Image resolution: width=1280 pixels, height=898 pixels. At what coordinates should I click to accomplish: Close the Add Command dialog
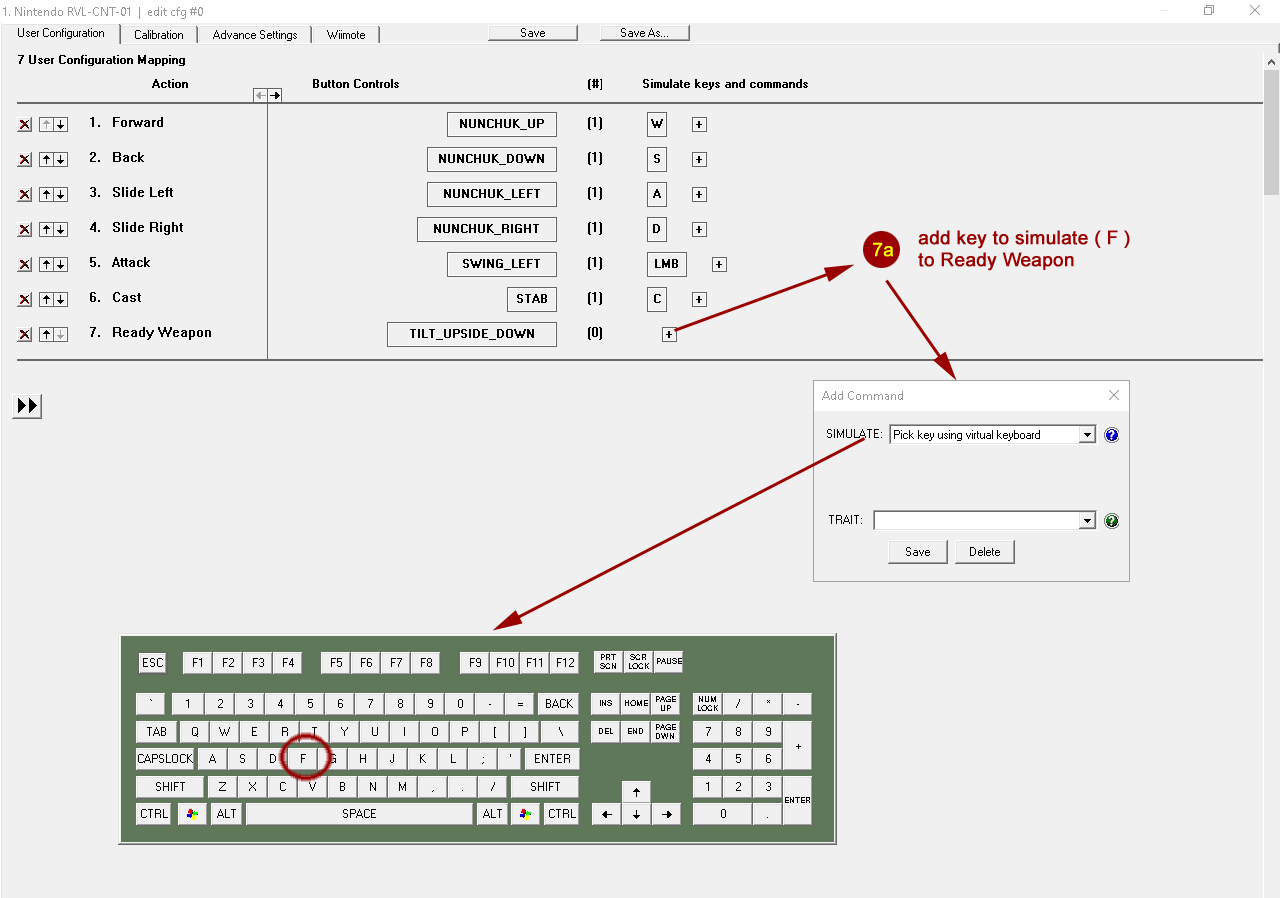(x=1114, y=396)
